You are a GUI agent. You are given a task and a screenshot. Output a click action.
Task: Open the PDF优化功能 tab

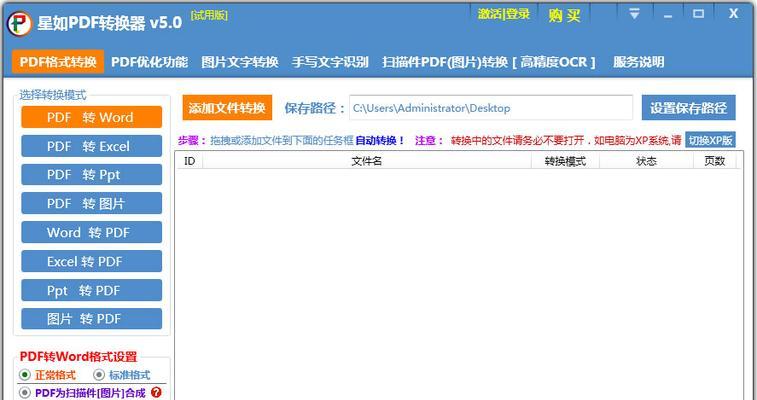(149, 62)
